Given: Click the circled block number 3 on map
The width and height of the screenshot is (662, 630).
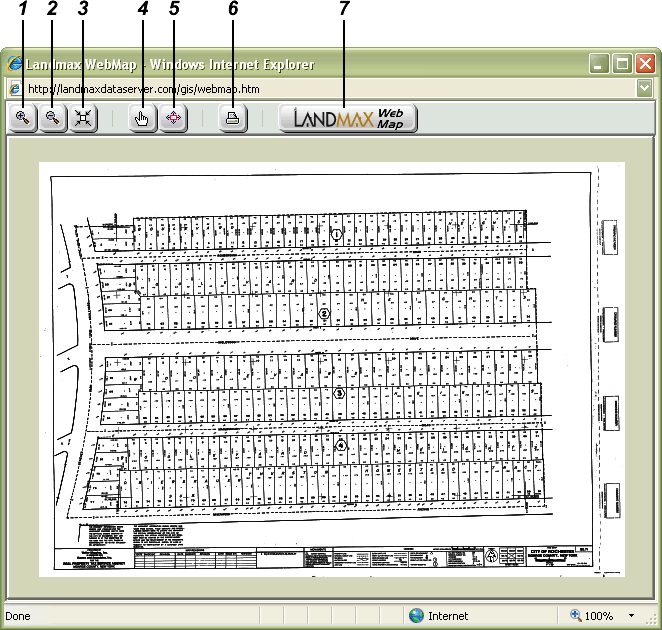Looking at the screenshot, I should tap(339, 393).
